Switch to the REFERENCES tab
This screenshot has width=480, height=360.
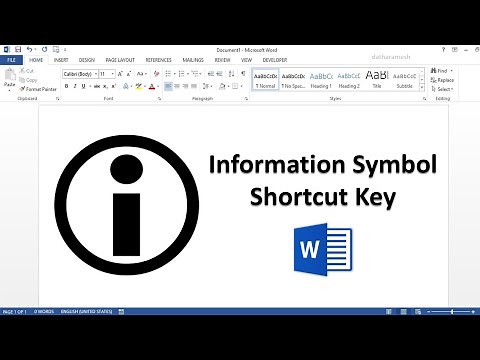[x=158, y=60]
